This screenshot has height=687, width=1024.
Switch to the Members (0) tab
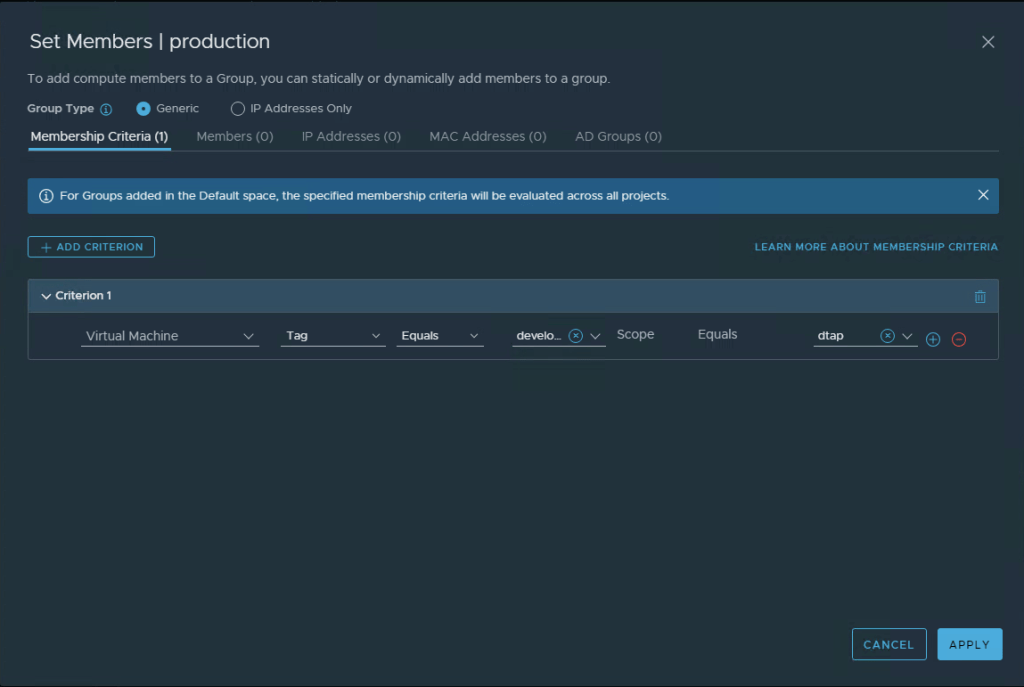(234, 136)
